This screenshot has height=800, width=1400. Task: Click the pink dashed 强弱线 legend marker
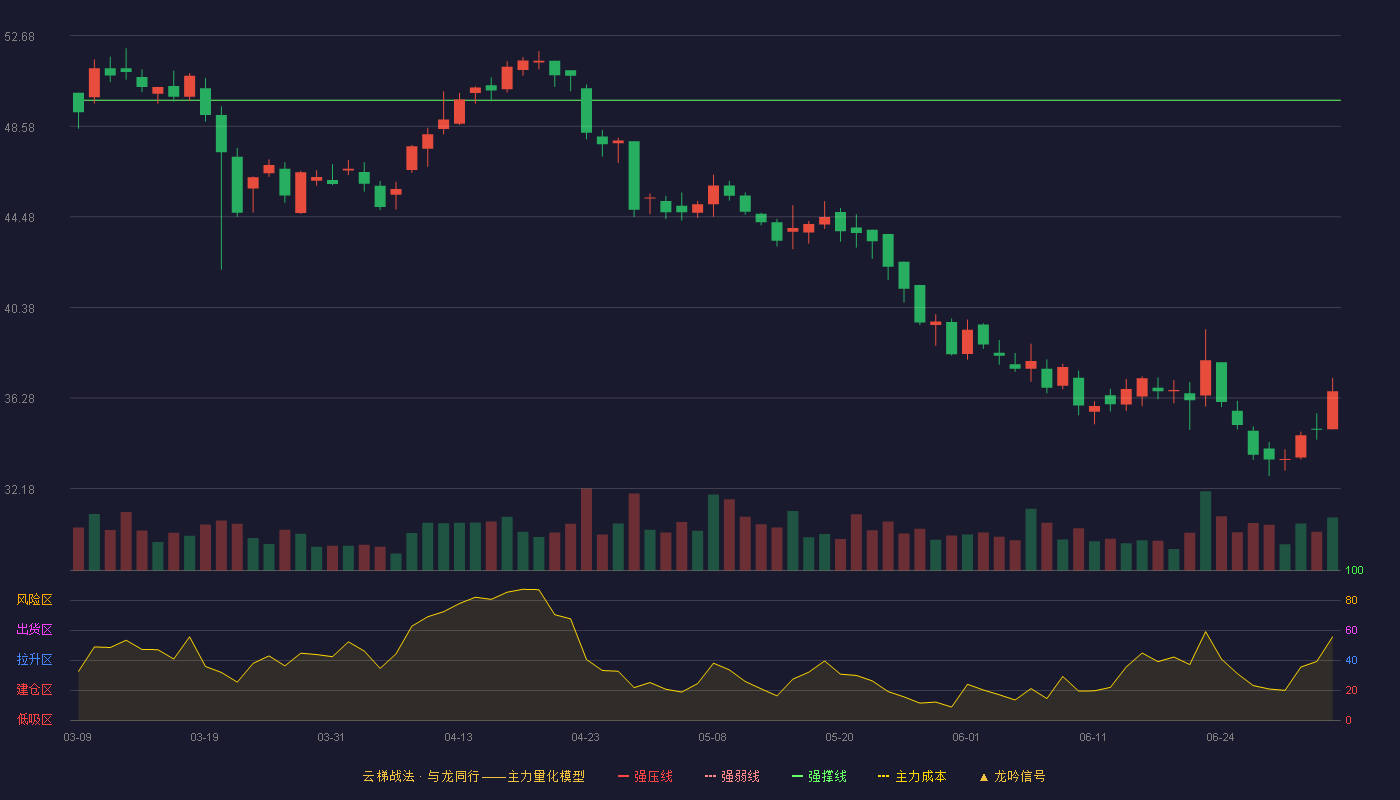coord(710,776)
